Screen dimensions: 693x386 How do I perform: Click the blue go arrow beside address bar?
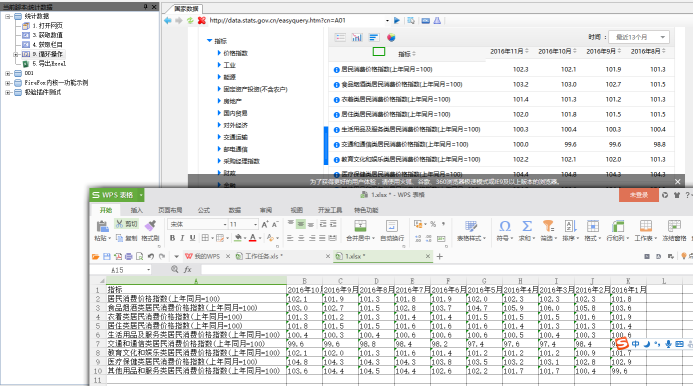397,20
